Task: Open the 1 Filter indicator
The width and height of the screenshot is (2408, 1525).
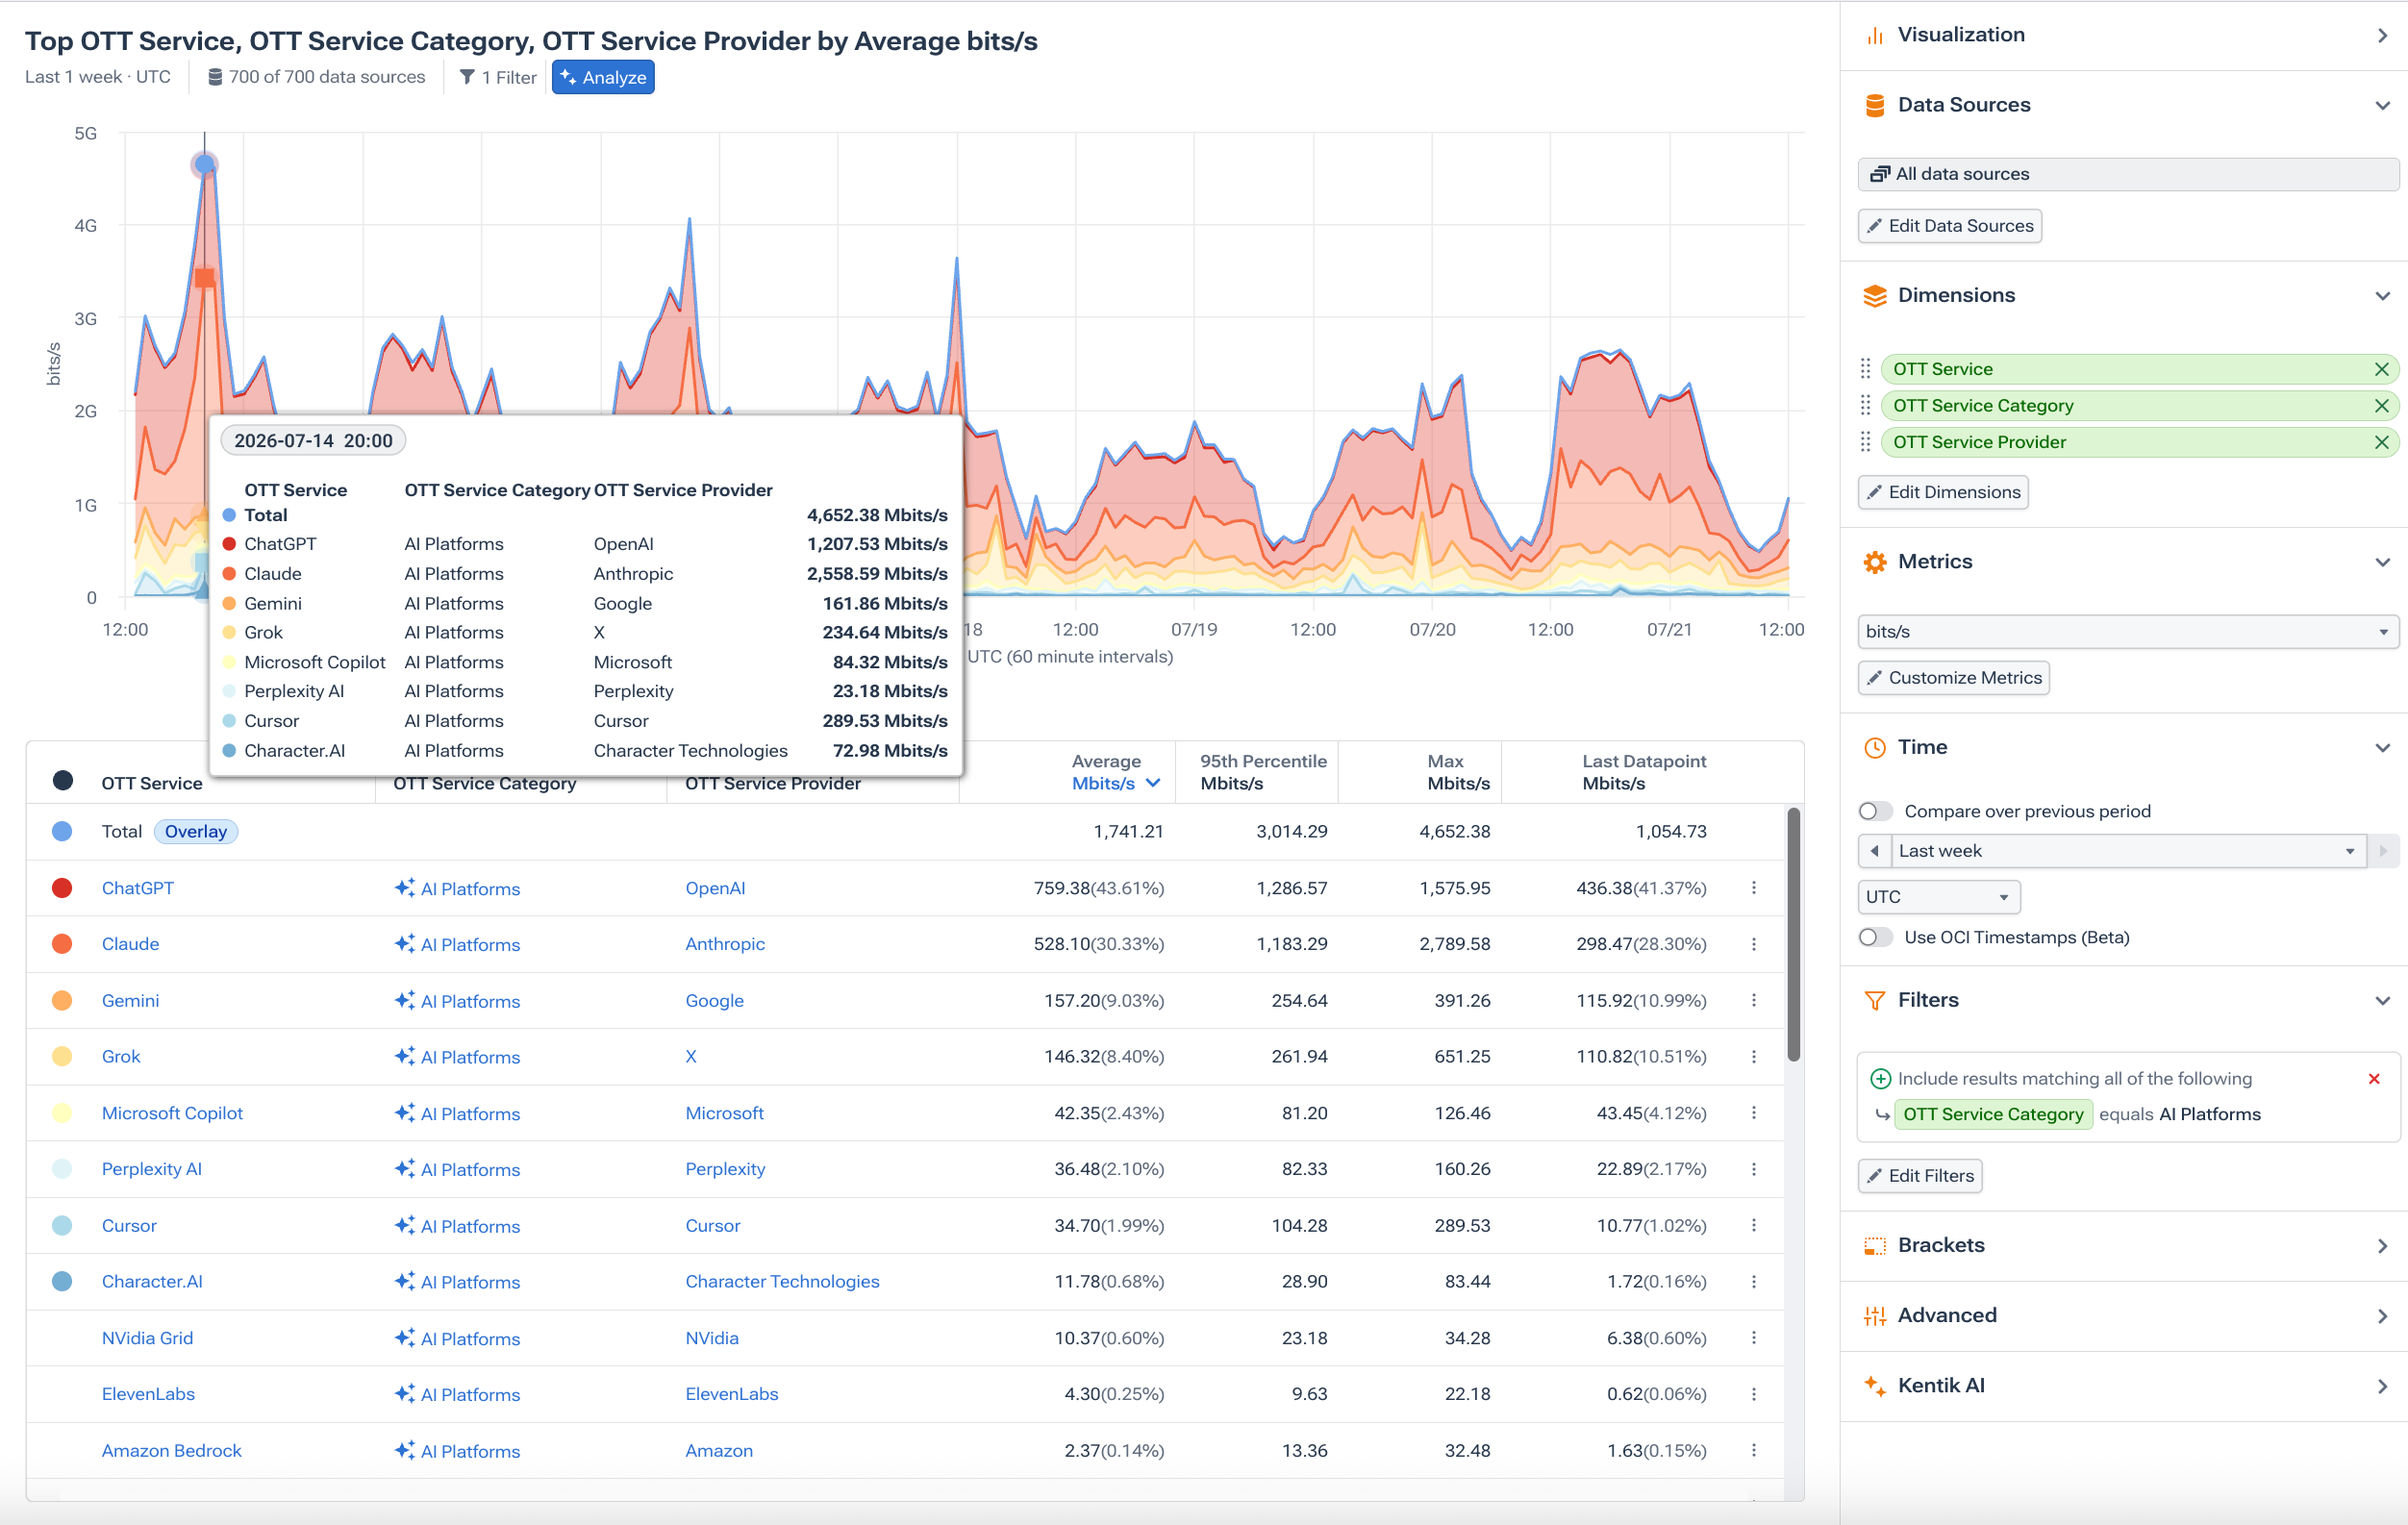Action: point(497,77)
